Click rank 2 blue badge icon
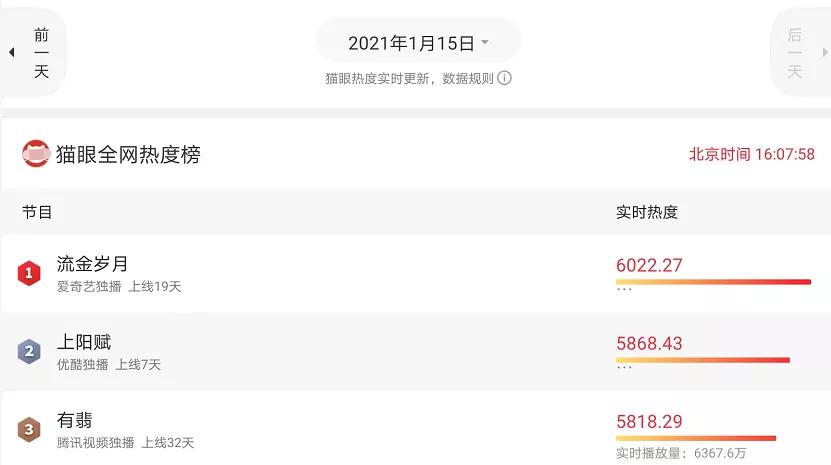Screen dimensions: 831x465 coord(29,351)
